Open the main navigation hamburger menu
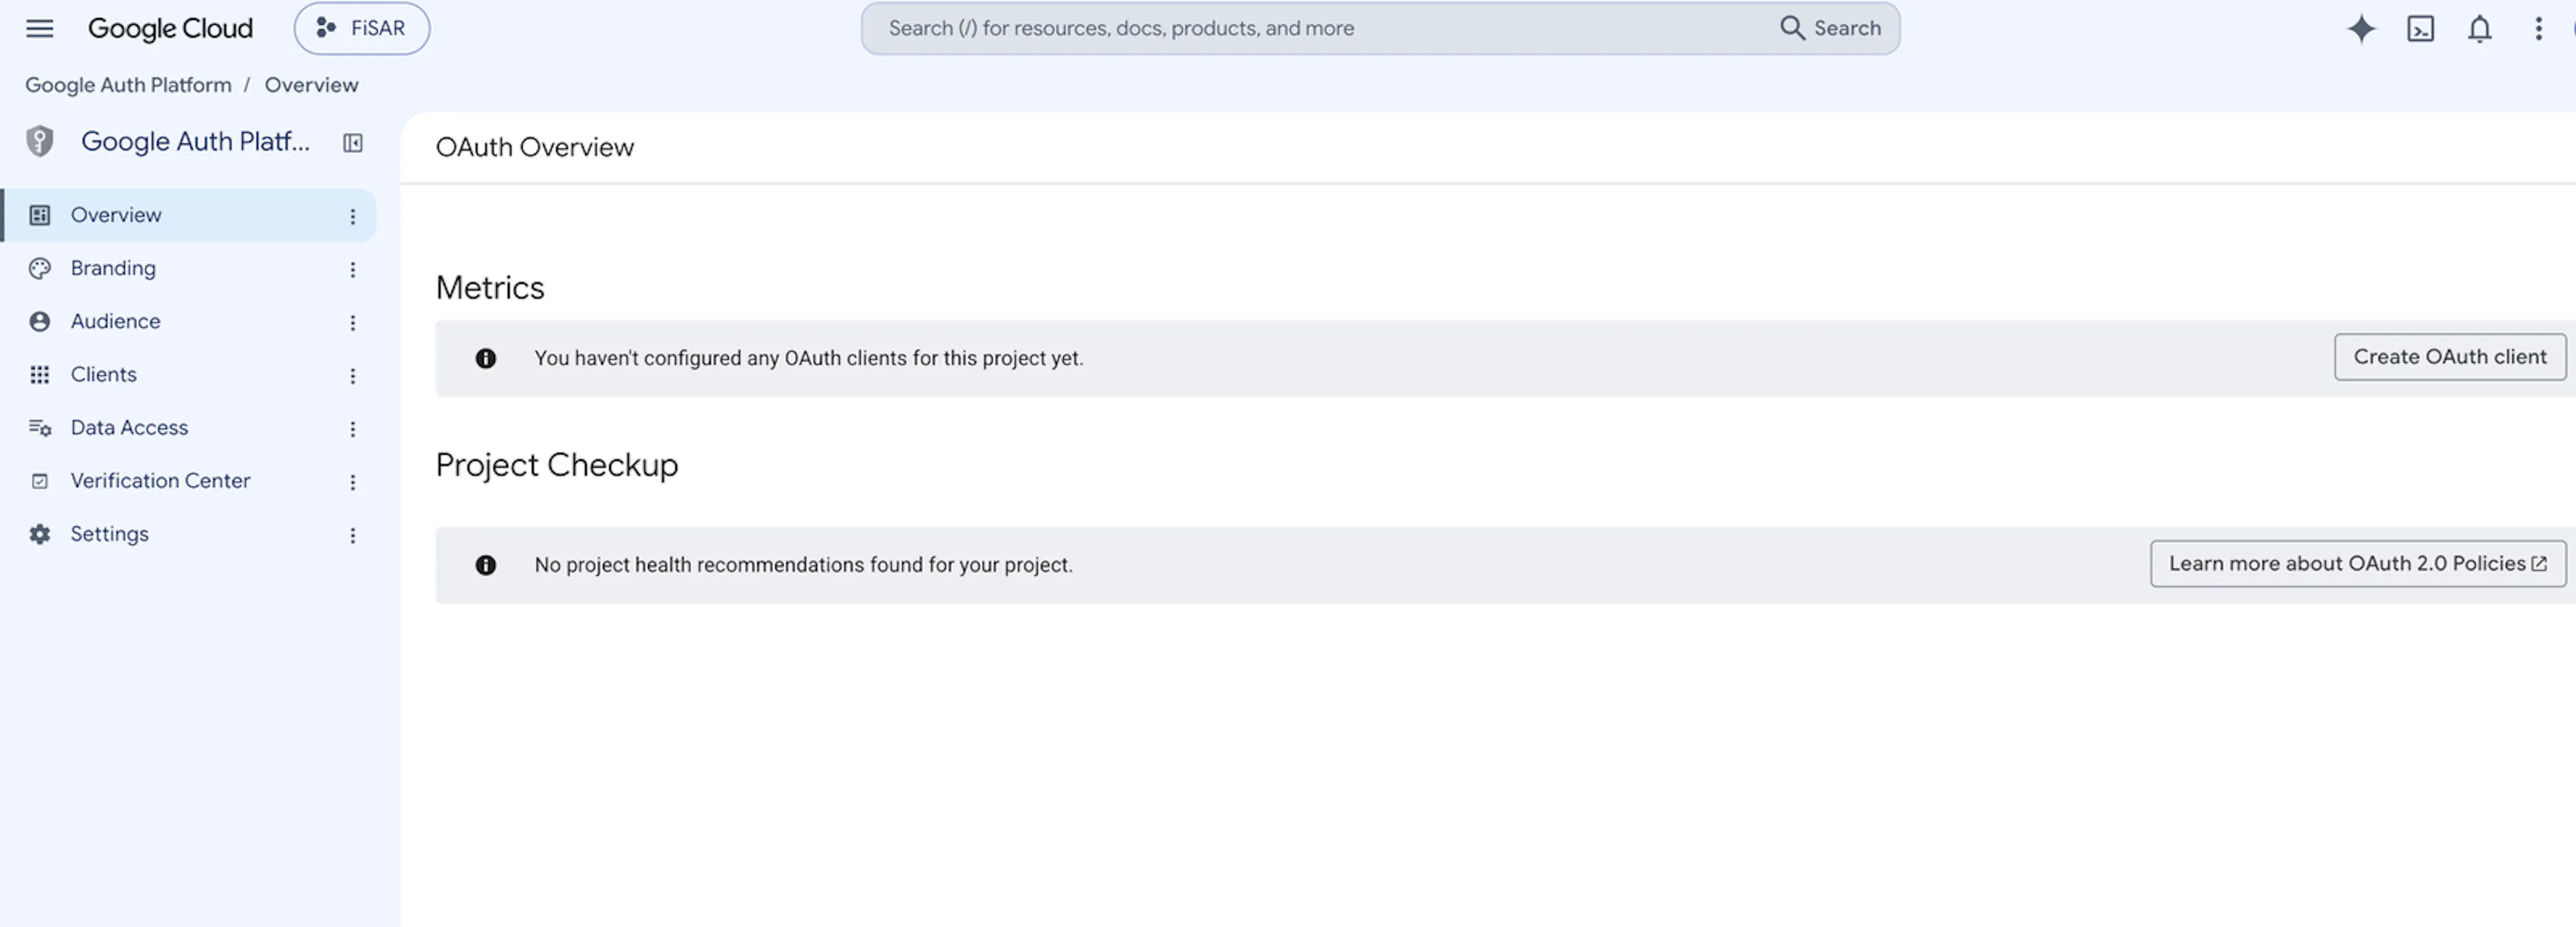2576x927 pixels. click(x=39, y=28)
